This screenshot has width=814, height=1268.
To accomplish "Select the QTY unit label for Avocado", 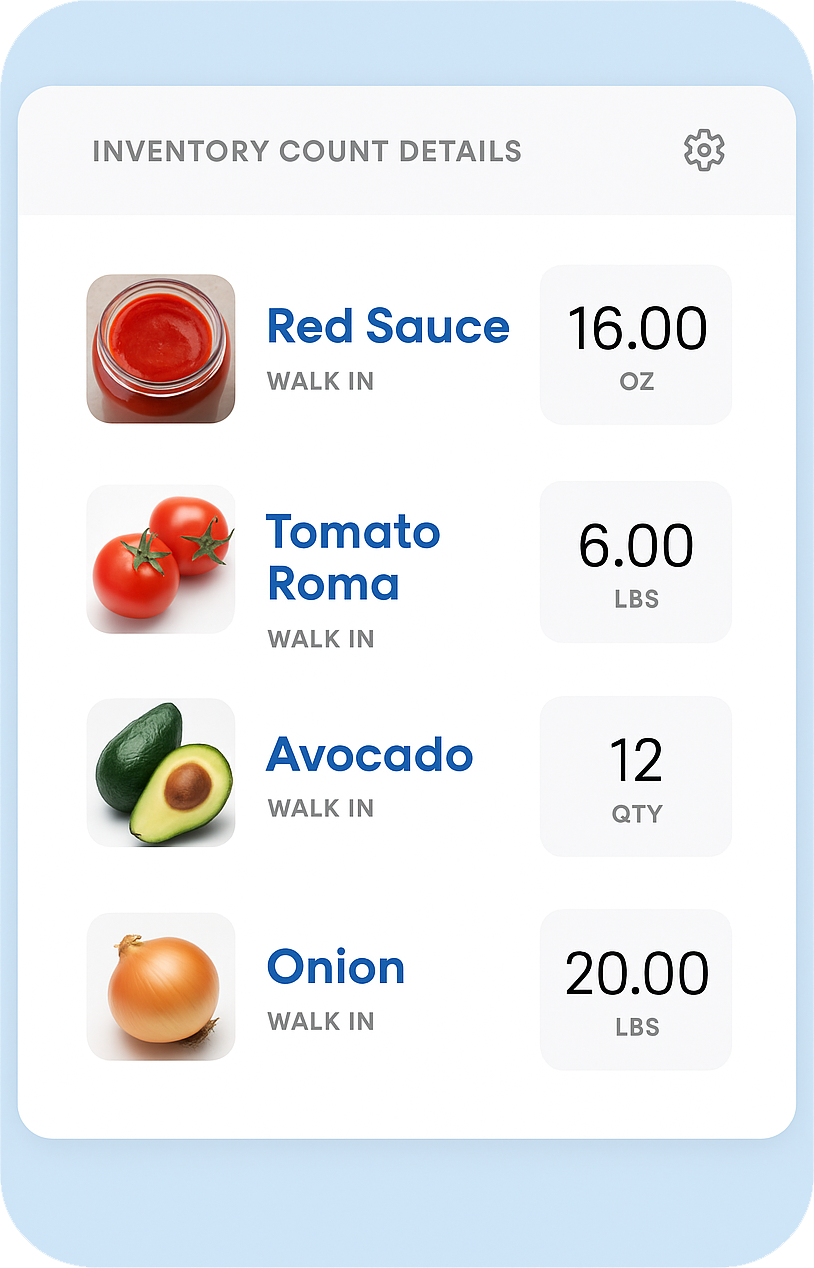I will [x=637, y=814].
